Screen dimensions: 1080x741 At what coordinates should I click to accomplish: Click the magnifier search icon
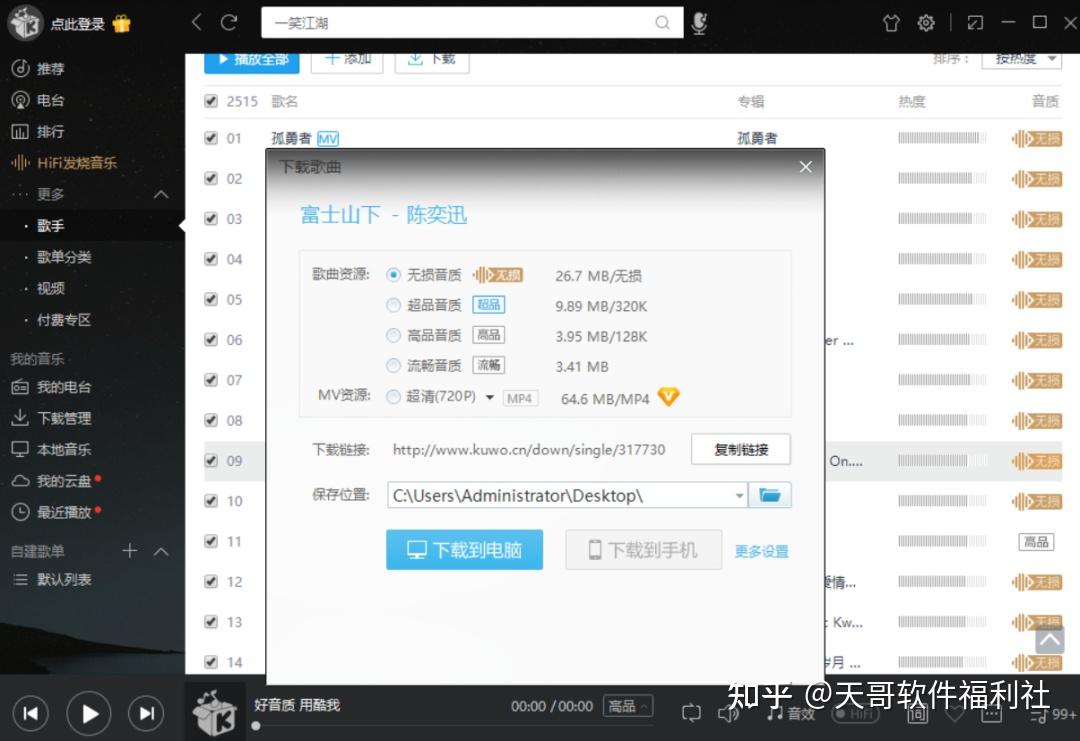click(662, 23)
